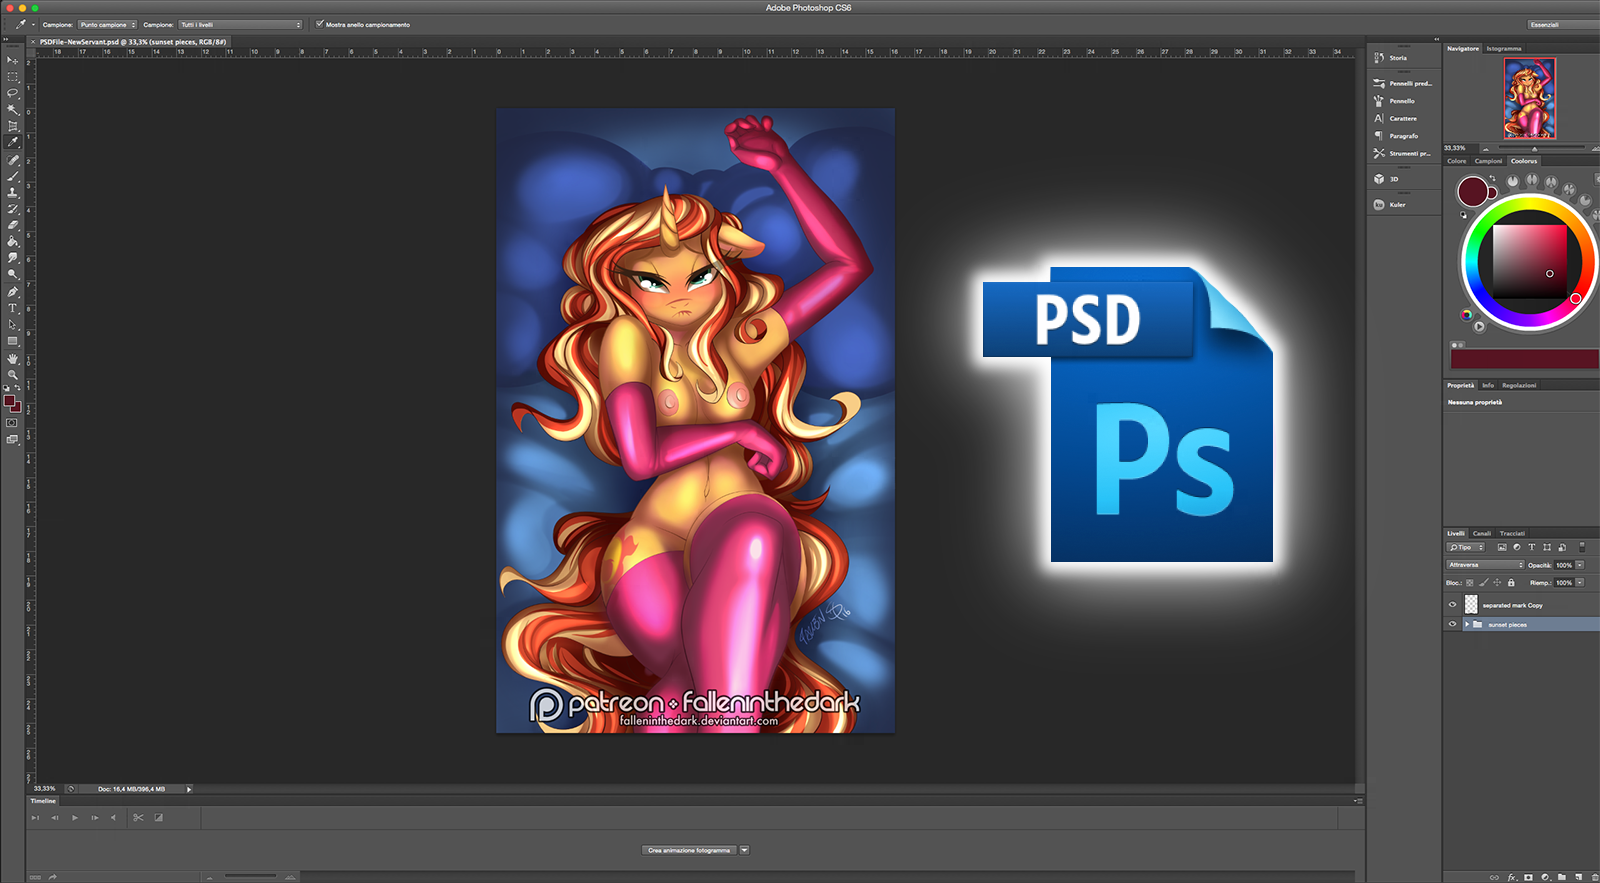Add a layer mask
Viewport: 1600px width, 883px height.
point(1528,877)
